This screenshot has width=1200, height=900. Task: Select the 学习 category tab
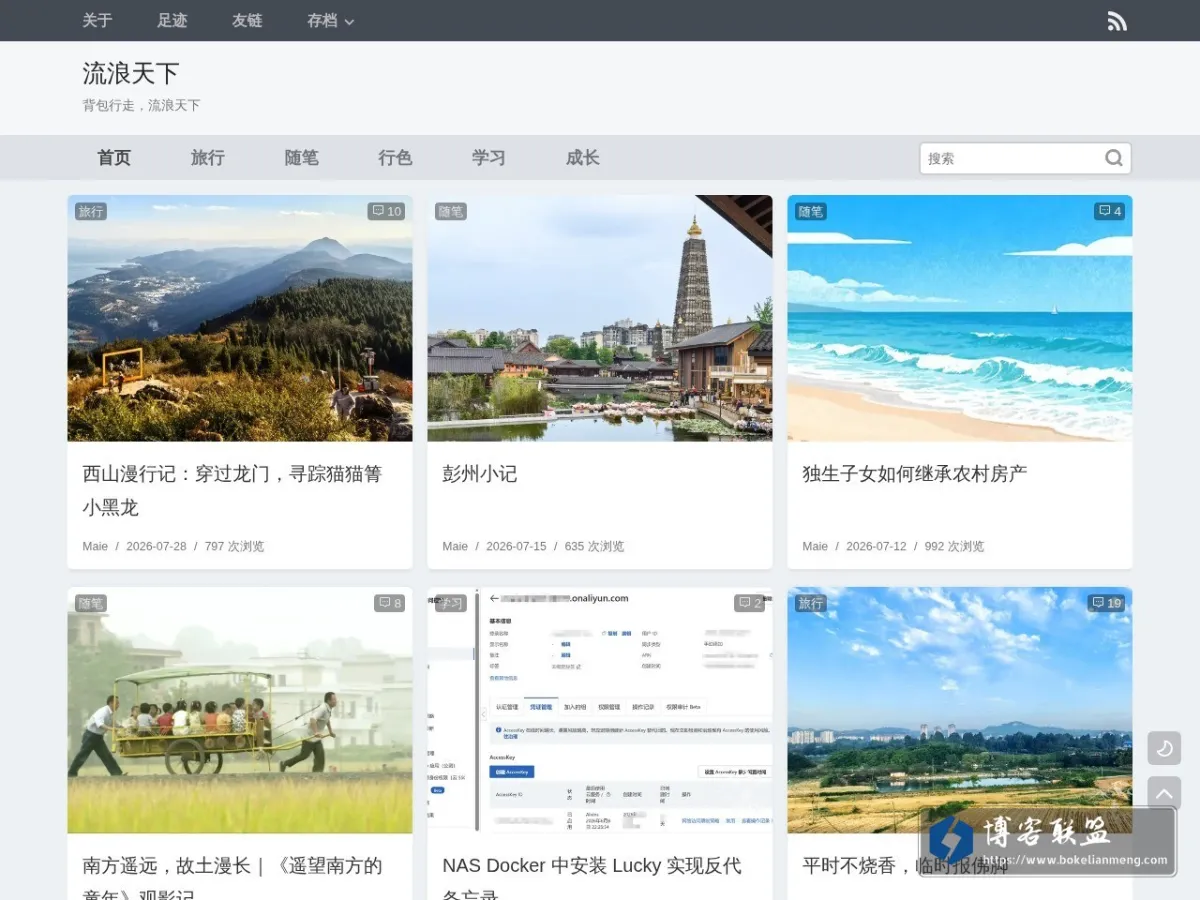tap(489, 158)
